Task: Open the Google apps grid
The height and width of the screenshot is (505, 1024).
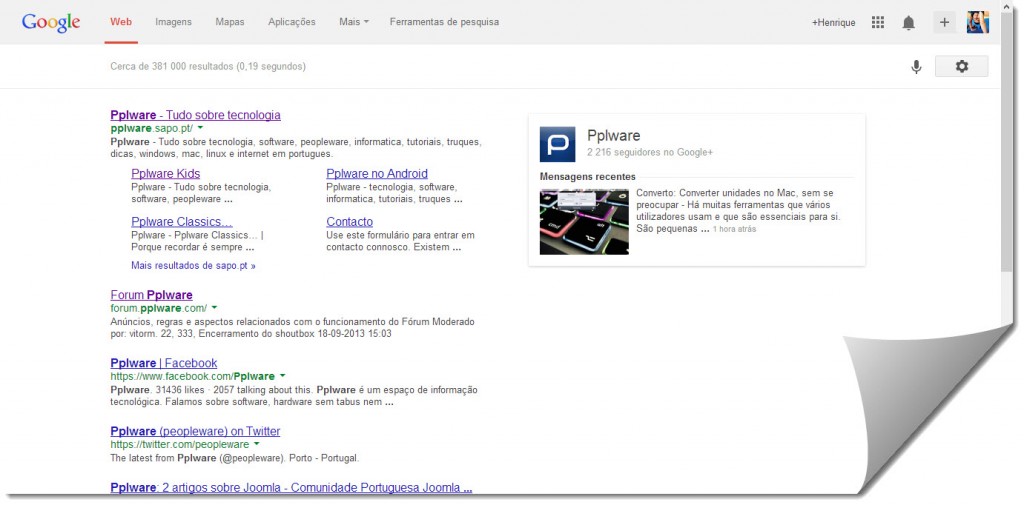Action: [x=878, y=22]
